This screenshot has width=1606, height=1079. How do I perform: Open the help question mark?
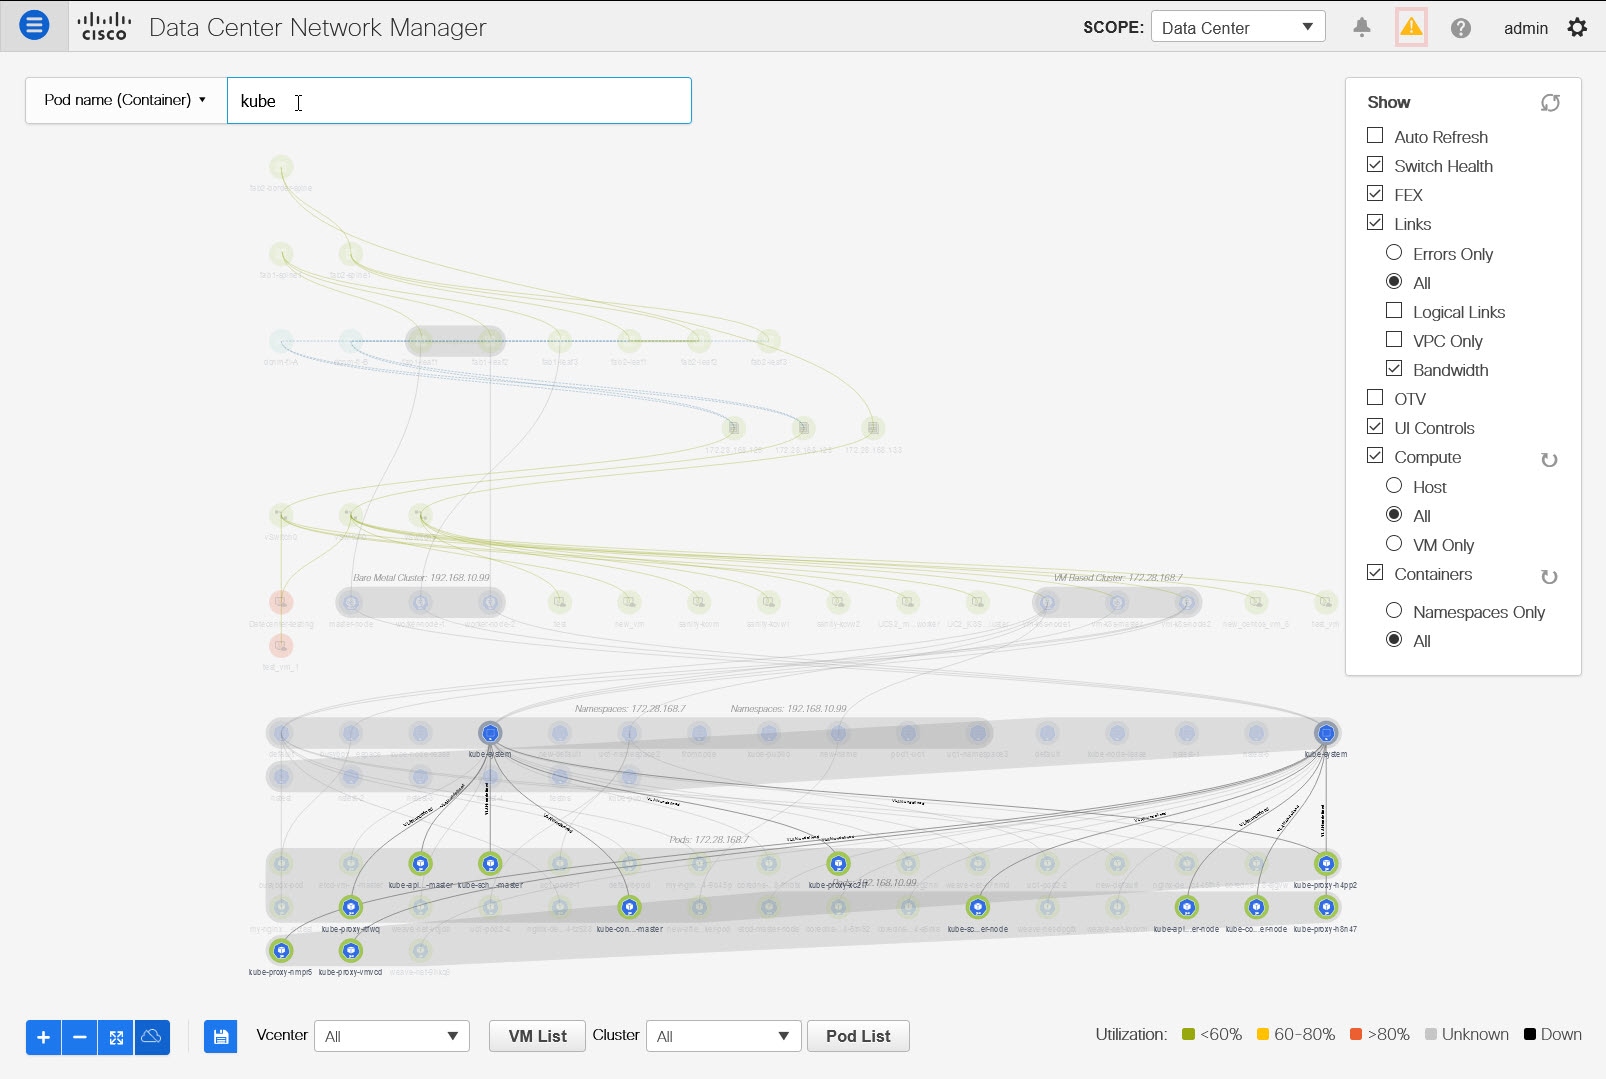point(1461,28)
